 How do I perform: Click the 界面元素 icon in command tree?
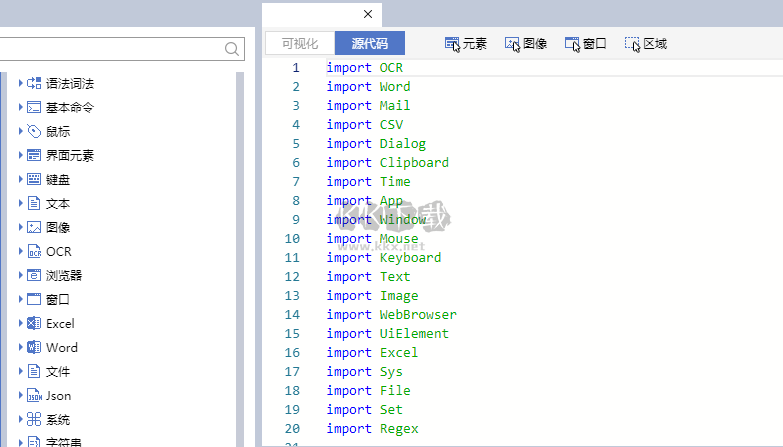[x=34, y=155]
